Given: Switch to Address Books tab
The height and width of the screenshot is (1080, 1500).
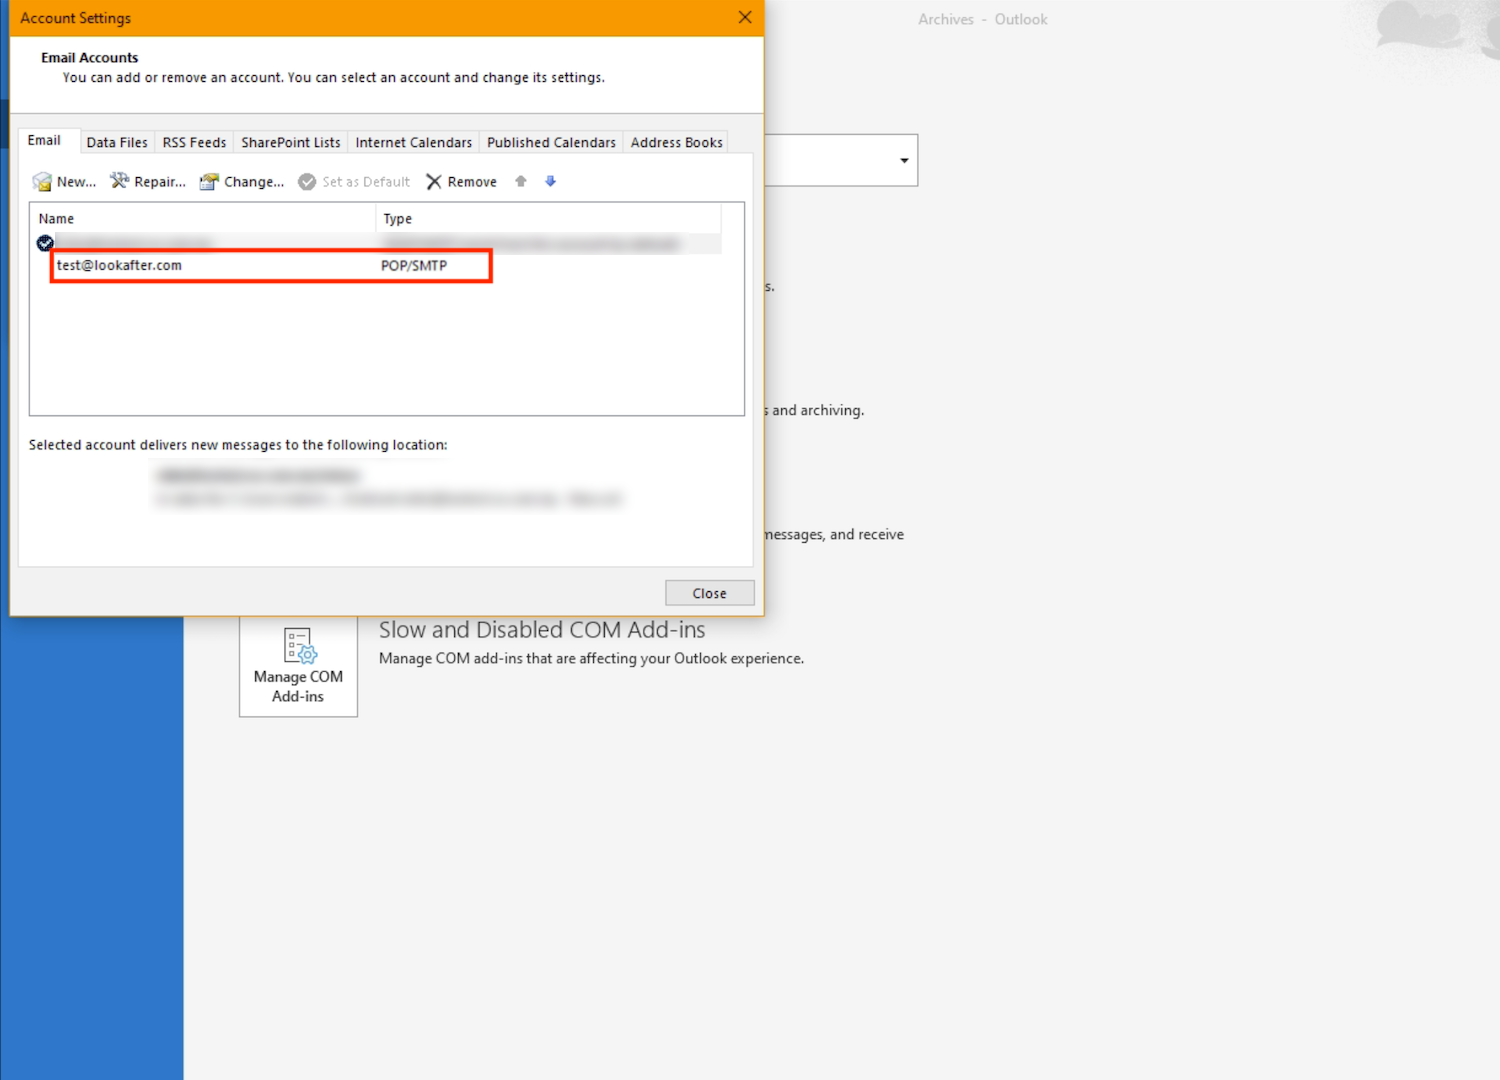Looking at the screenshot, I should pos(676,143).
